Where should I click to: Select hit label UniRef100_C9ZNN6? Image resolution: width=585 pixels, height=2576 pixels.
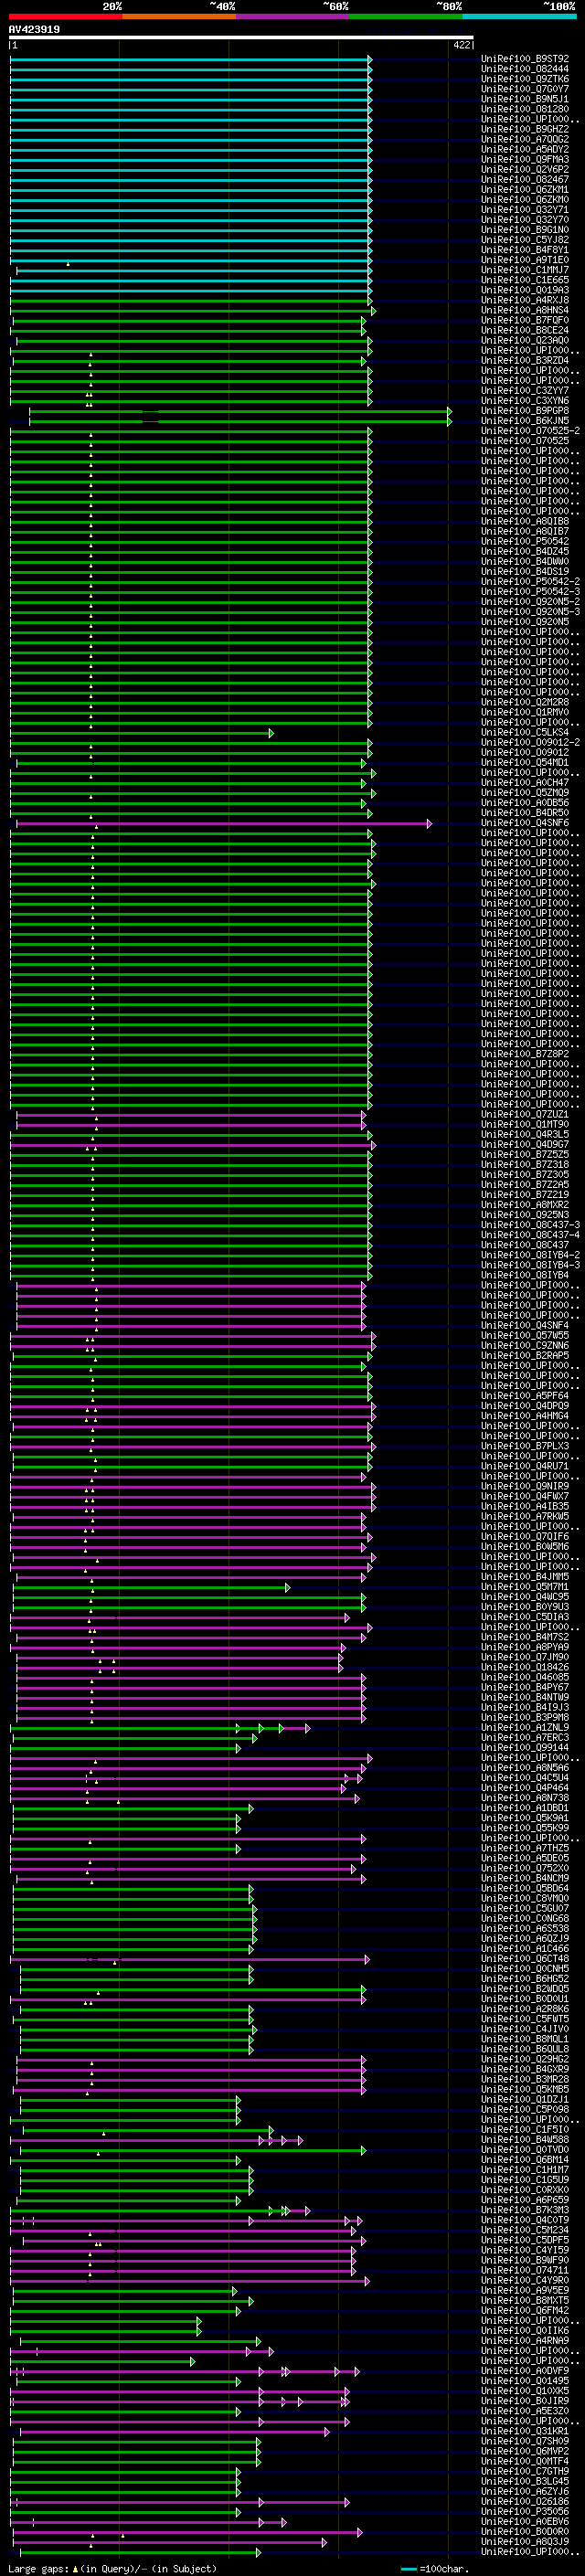(525, 1345)
